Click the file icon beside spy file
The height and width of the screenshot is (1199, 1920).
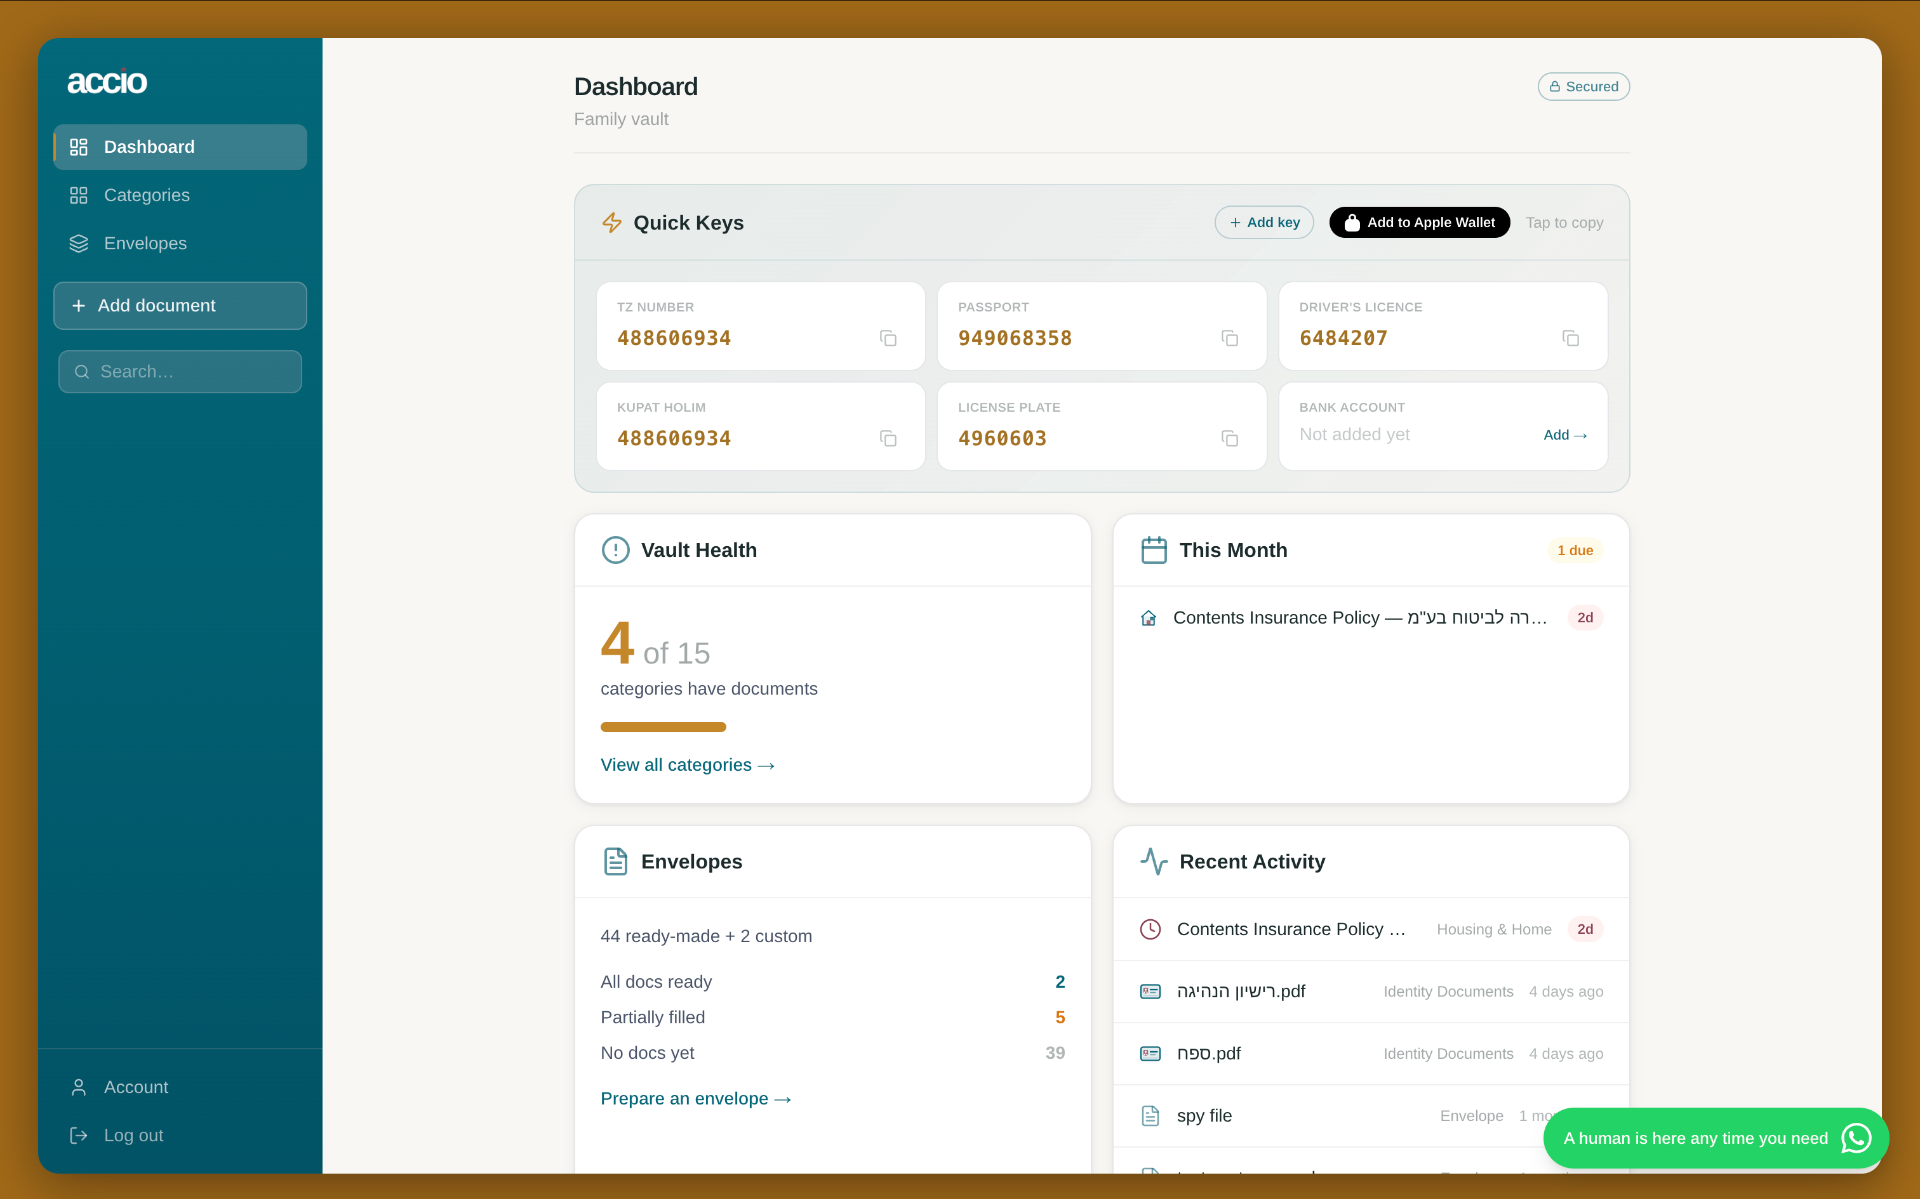pos(1151,1116)
